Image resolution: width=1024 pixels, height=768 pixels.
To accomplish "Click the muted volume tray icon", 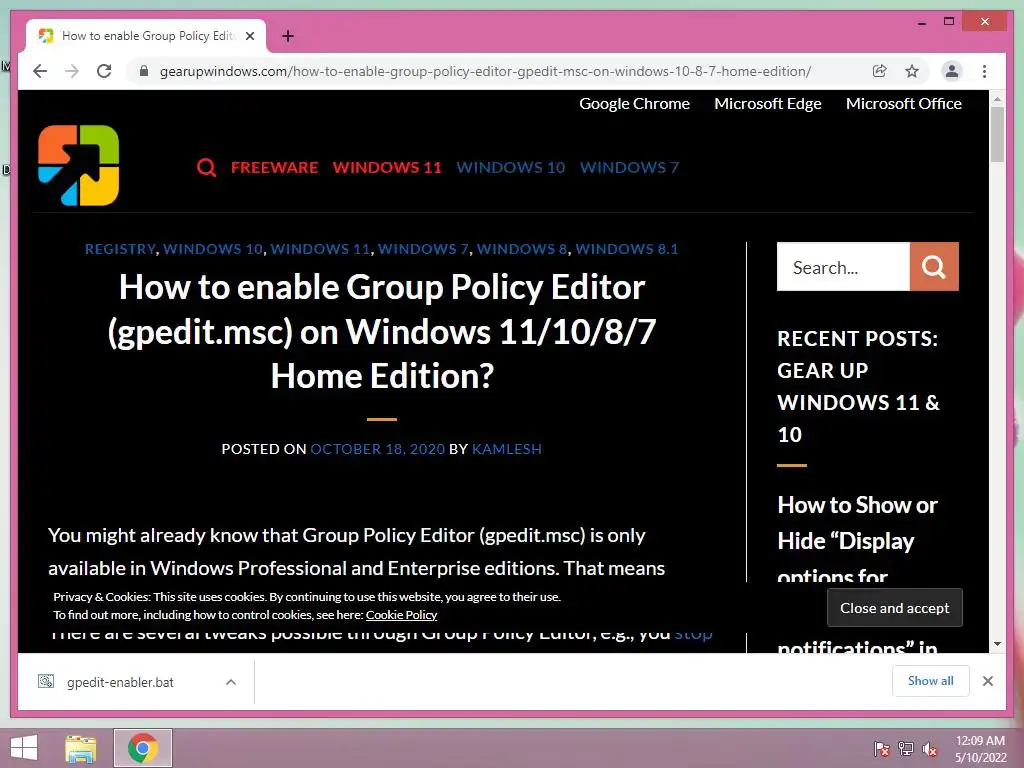I will [x=929, y=749].
